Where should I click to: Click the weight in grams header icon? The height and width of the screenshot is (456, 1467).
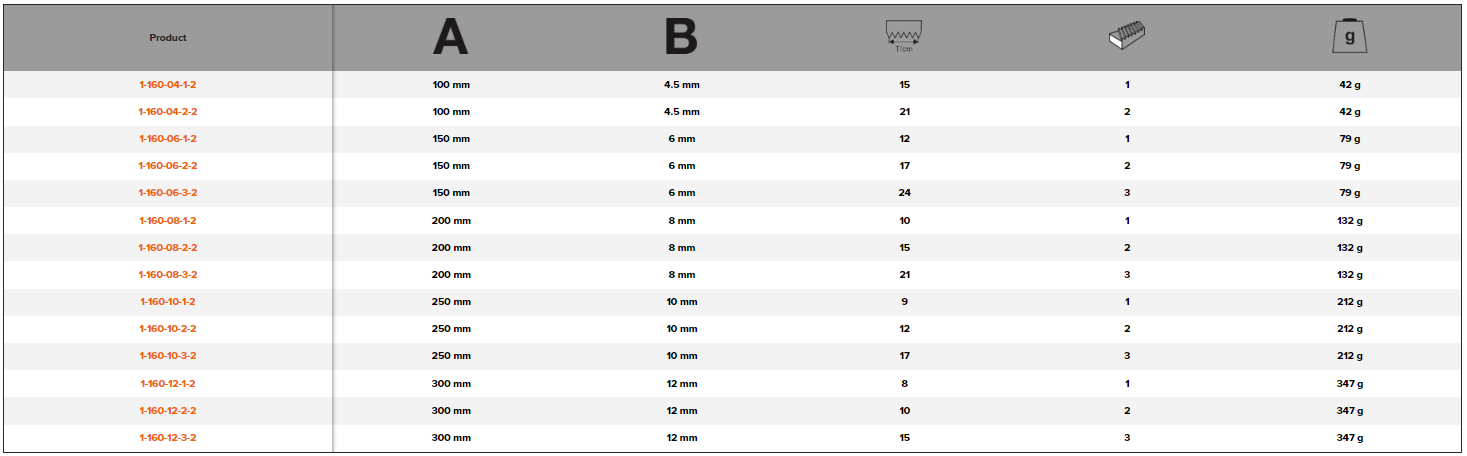(x=1349, y=37)
